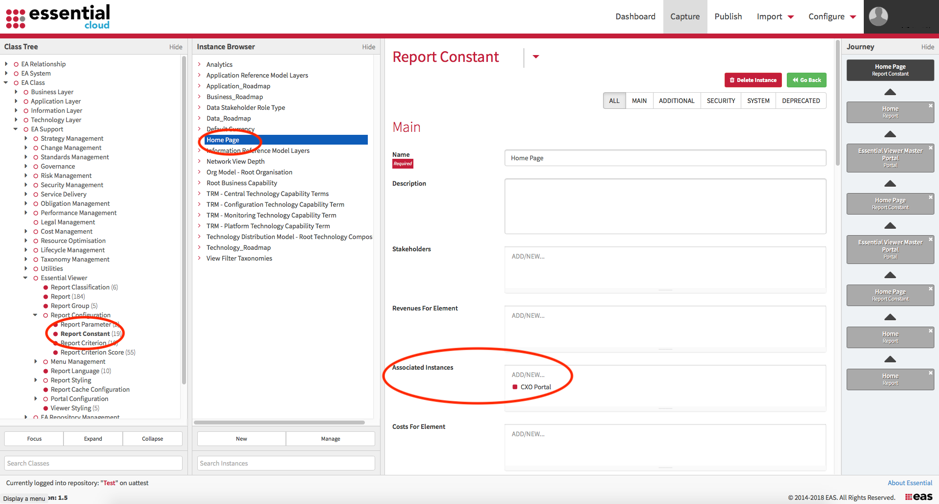Hide the Instance Browser panel
The width and height of the screenshot is (939, 504).
(368, 47)
